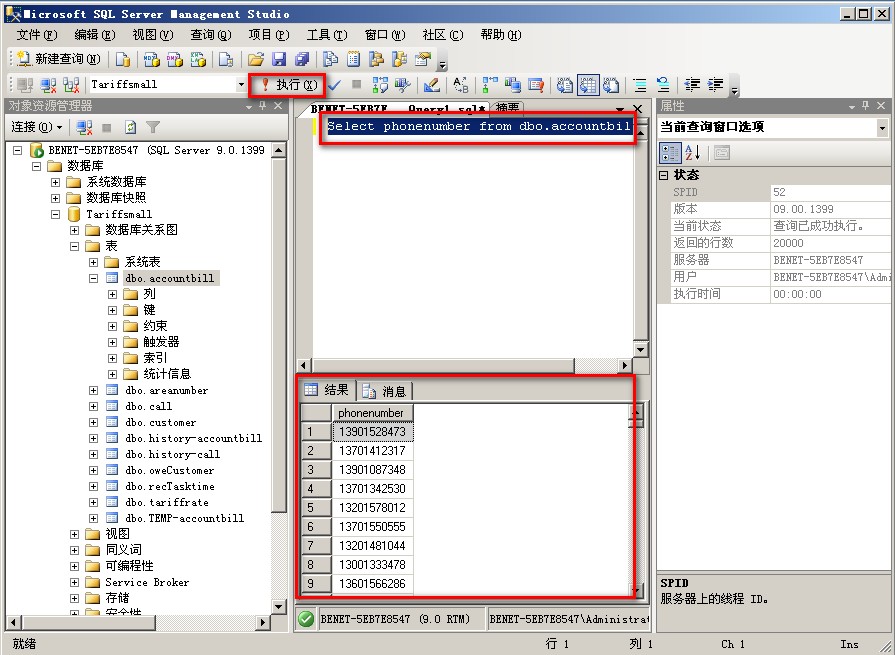The height and width of the screenshot is (655, 895).
Task: Toggle SQLCMD Mode
Action: [535, 85]
